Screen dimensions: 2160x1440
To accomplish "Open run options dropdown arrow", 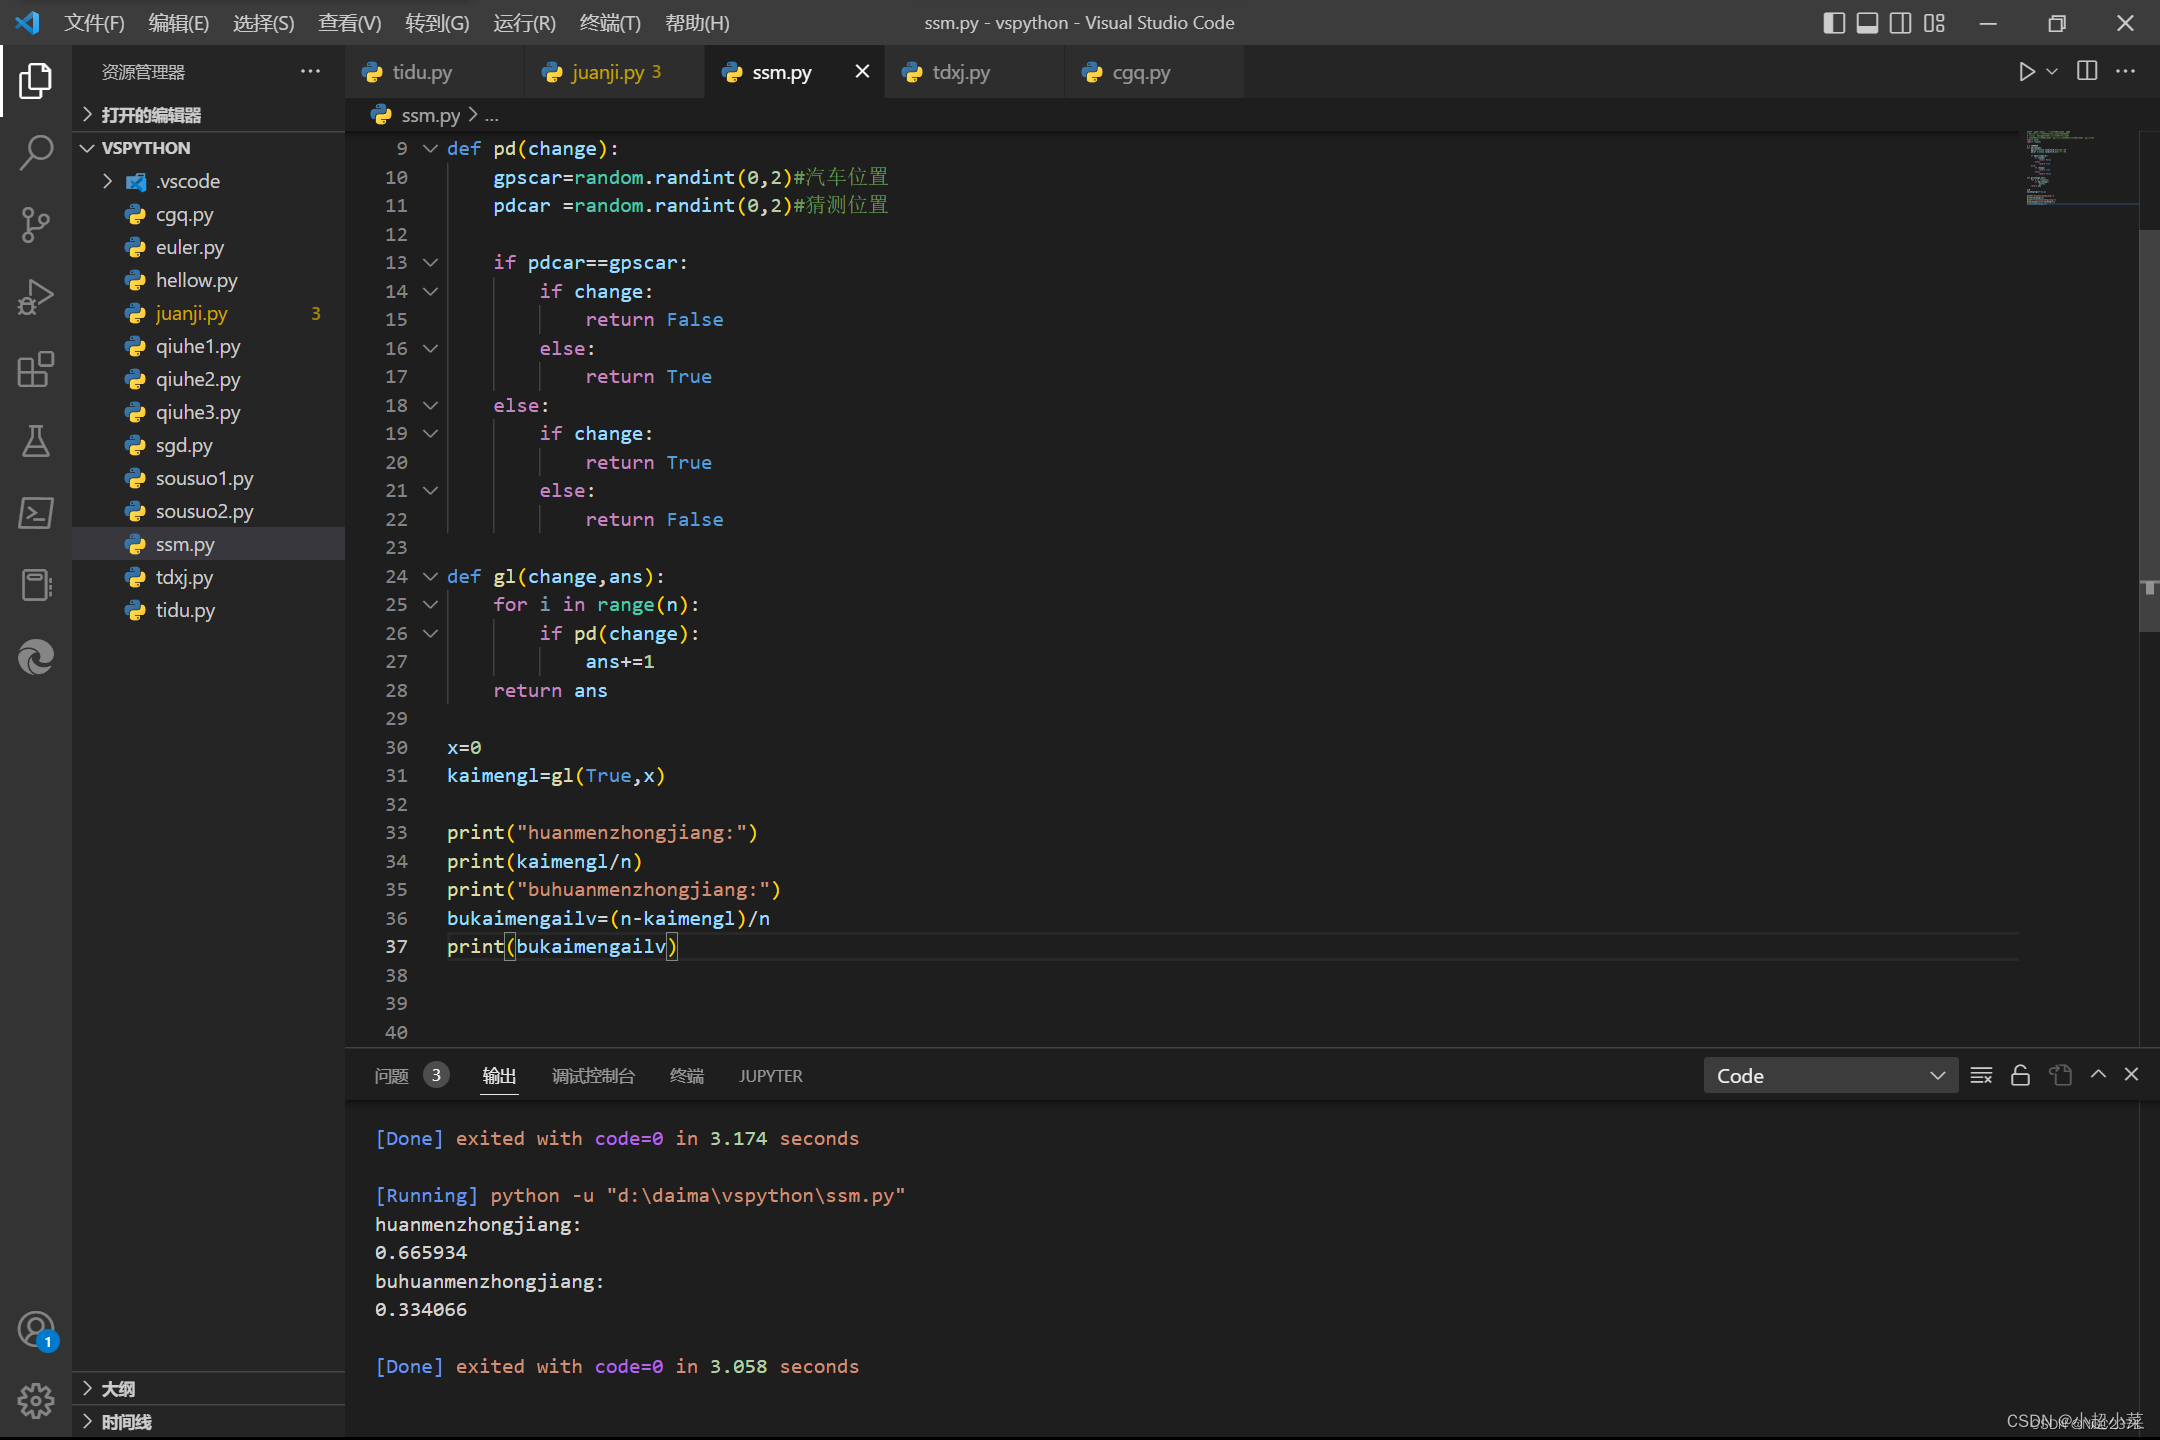I will [2051, 72].
